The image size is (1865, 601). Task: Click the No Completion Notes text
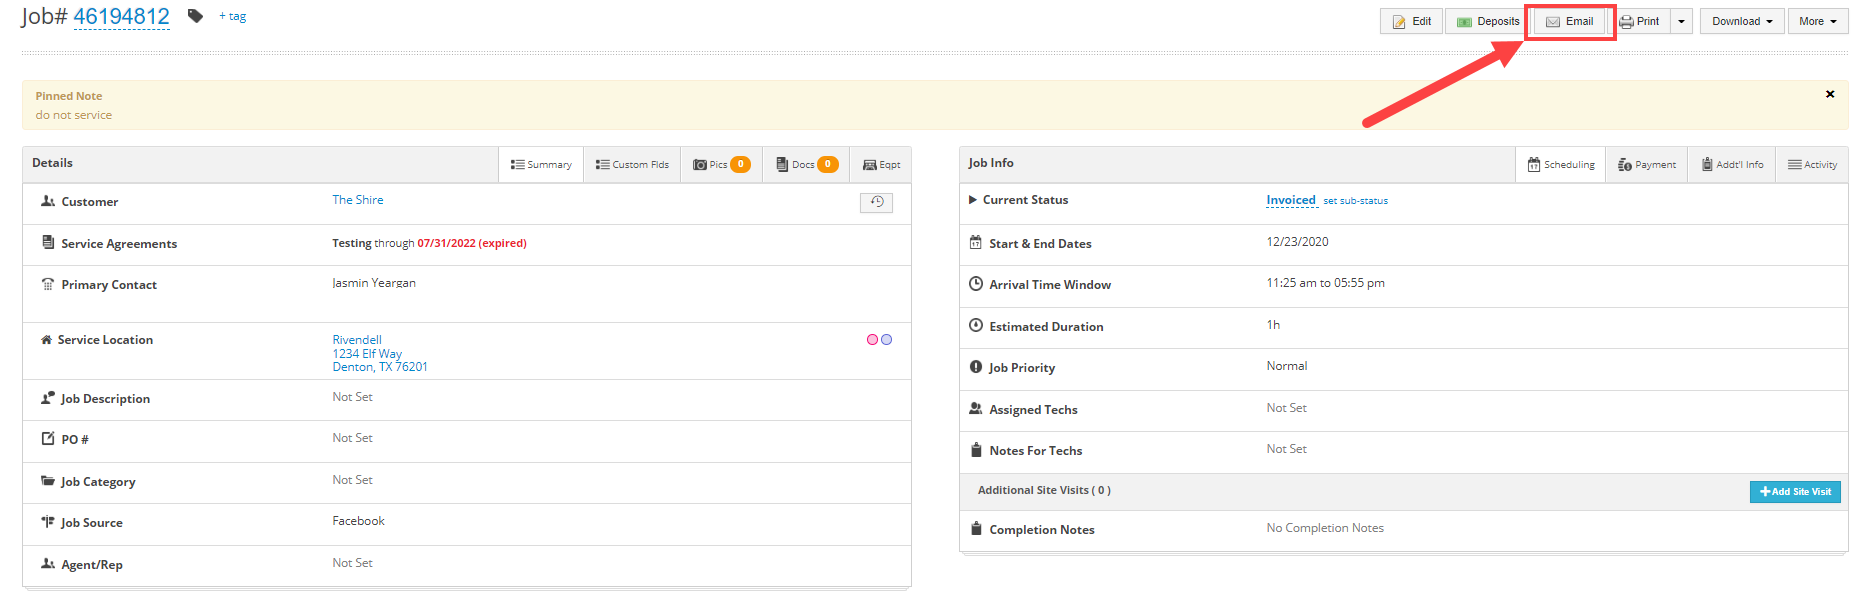click(1325, 528)
